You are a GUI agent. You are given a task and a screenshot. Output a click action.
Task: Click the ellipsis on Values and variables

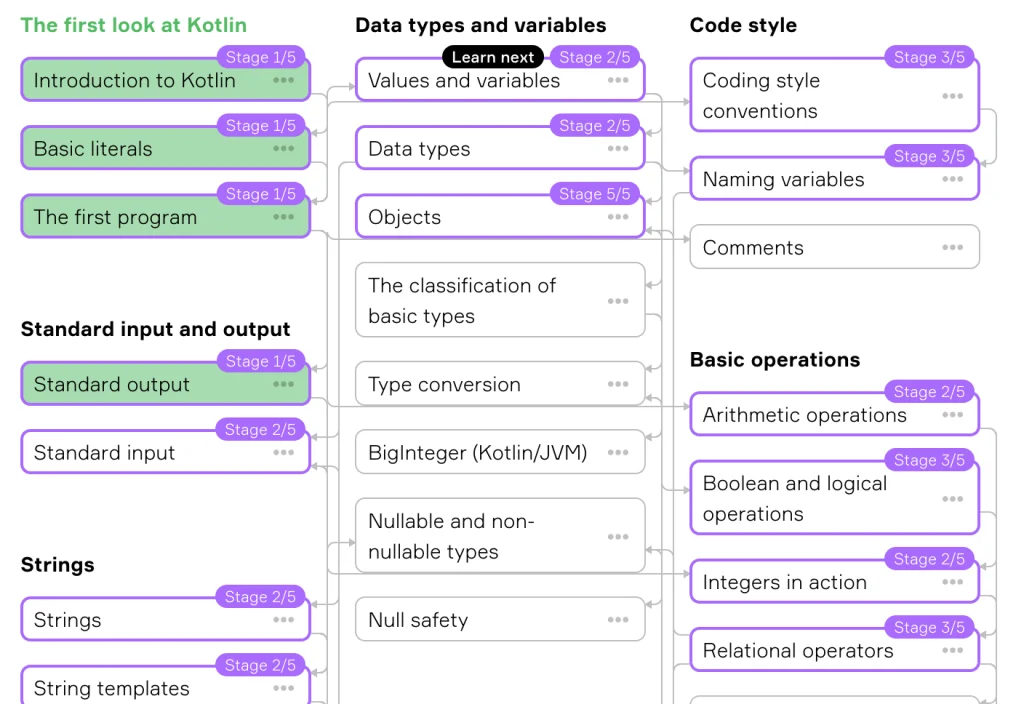(618, 80)
